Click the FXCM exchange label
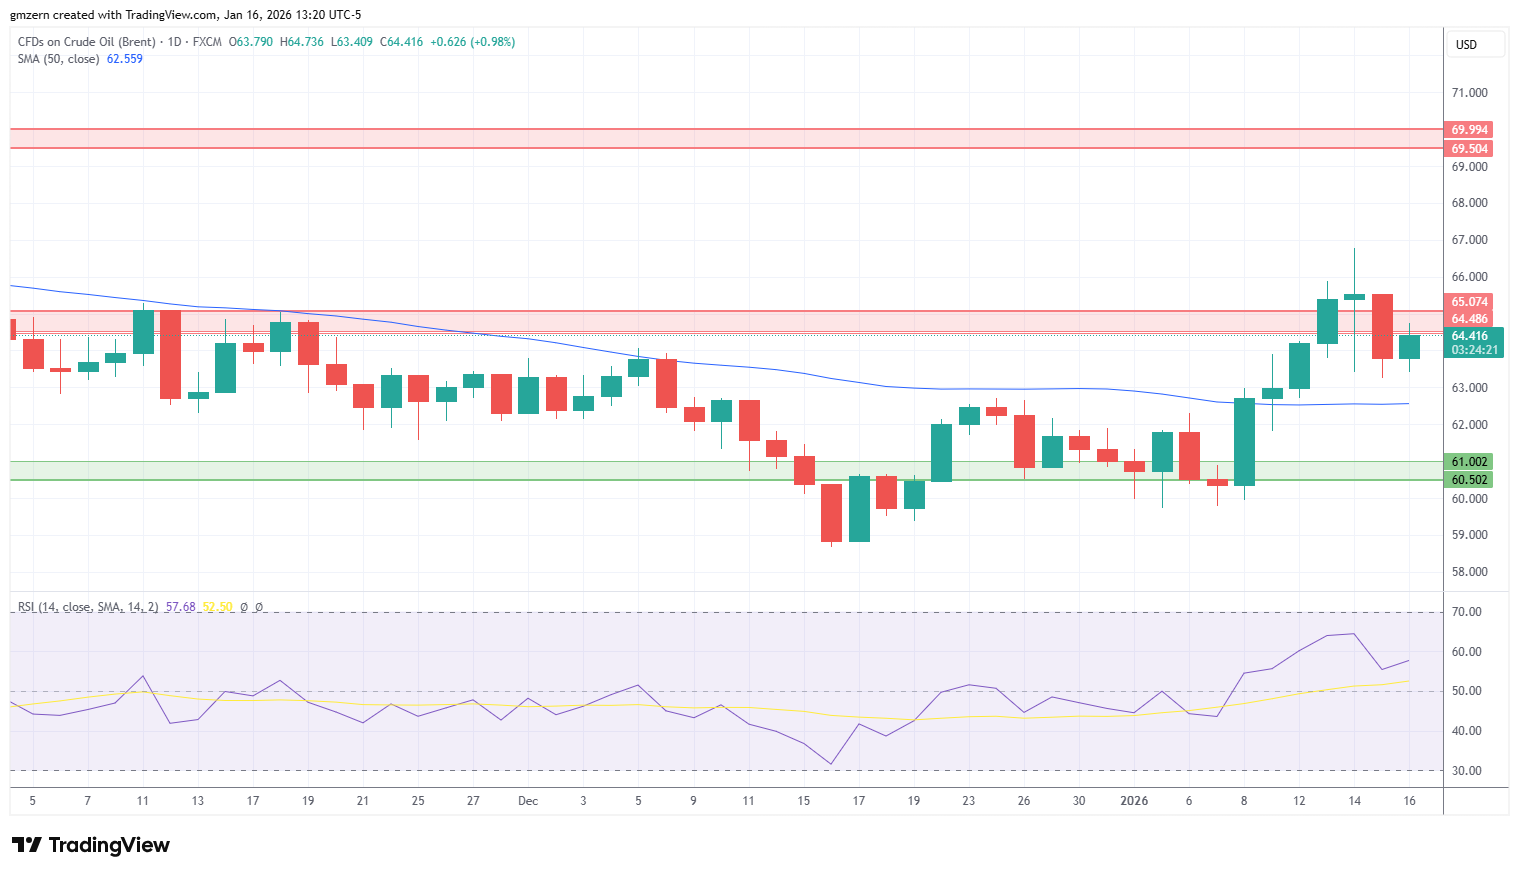This screenshot has height=875, width=1519. pyautogui.click(x=208, y=42)
